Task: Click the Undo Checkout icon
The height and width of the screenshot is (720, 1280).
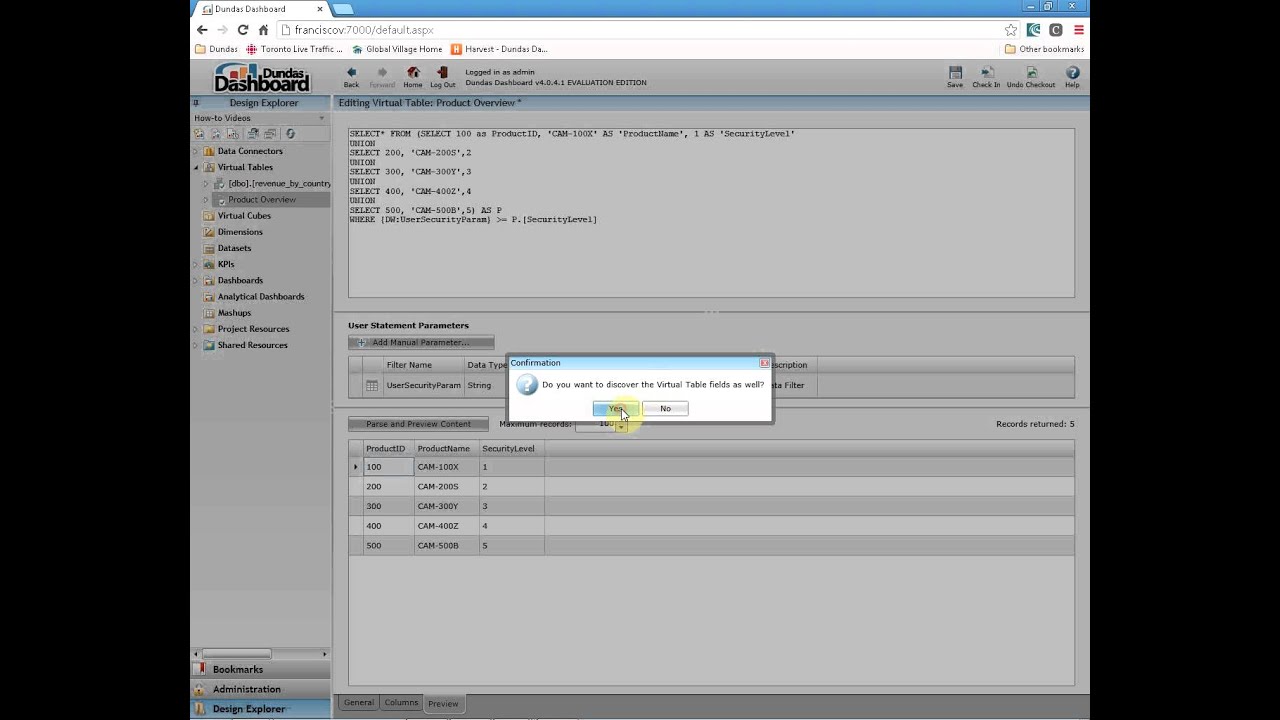Action: pos(1031,73)
